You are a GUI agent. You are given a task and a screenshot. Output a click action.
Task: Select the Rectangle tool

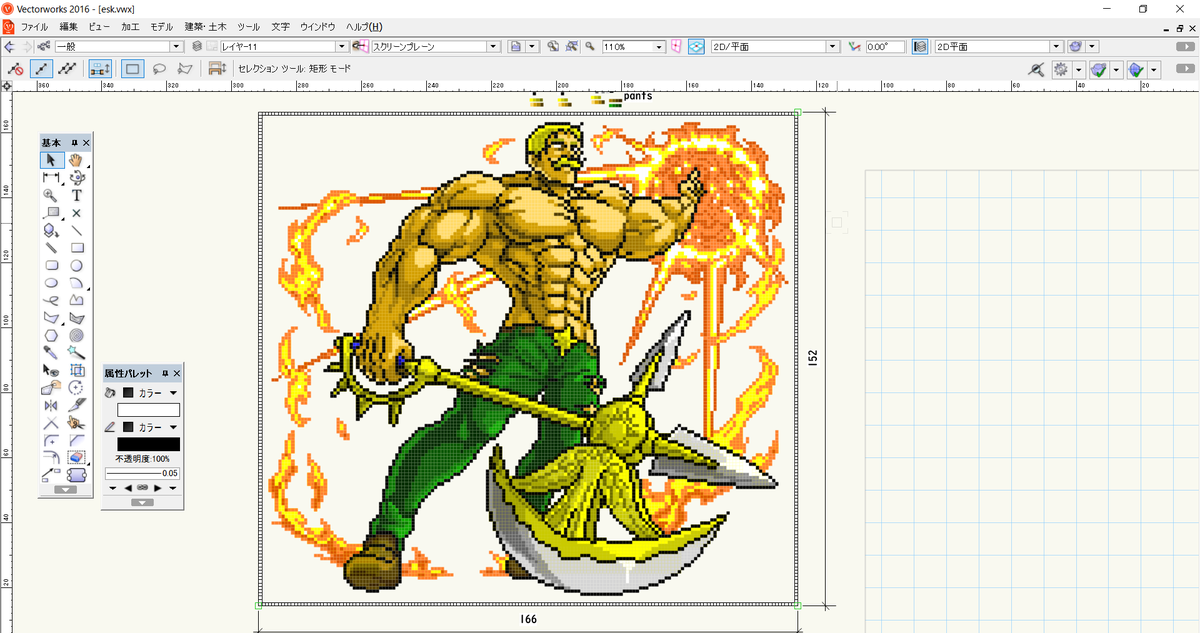pyautogui.click(x=76, y=248)
